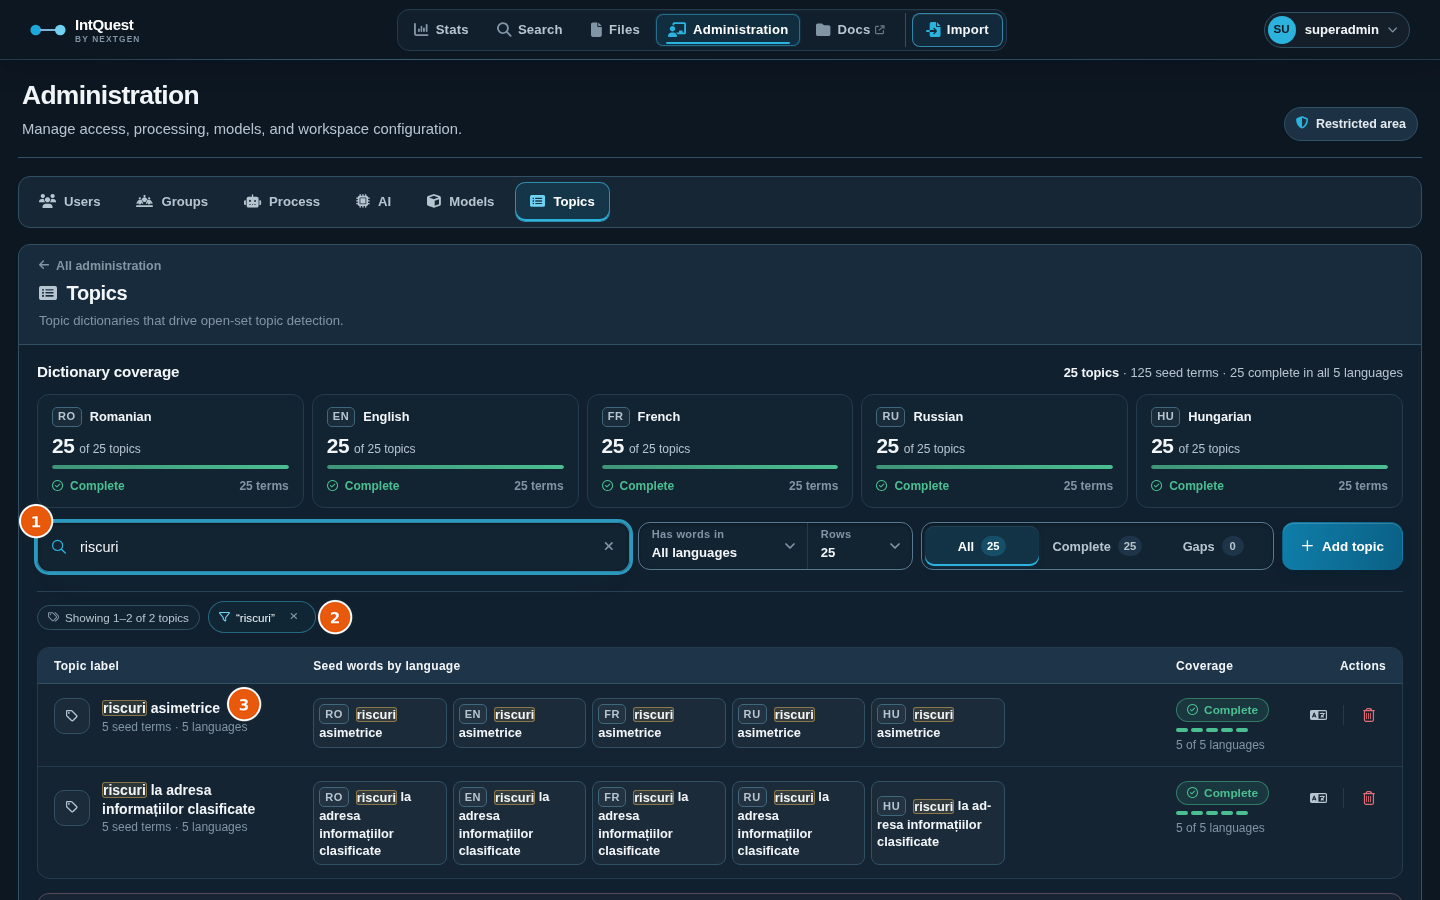The height and width of the screenshot is (900, 1440).
Task: Select the Topics tab
Action: coord(562,202)
